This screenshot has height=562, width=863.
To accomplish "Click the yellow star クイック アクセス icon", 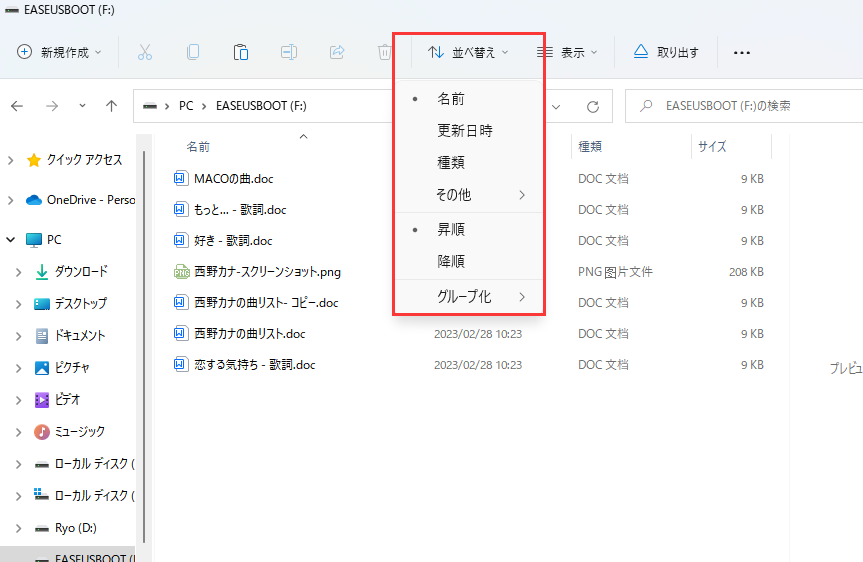I will 34,160.
